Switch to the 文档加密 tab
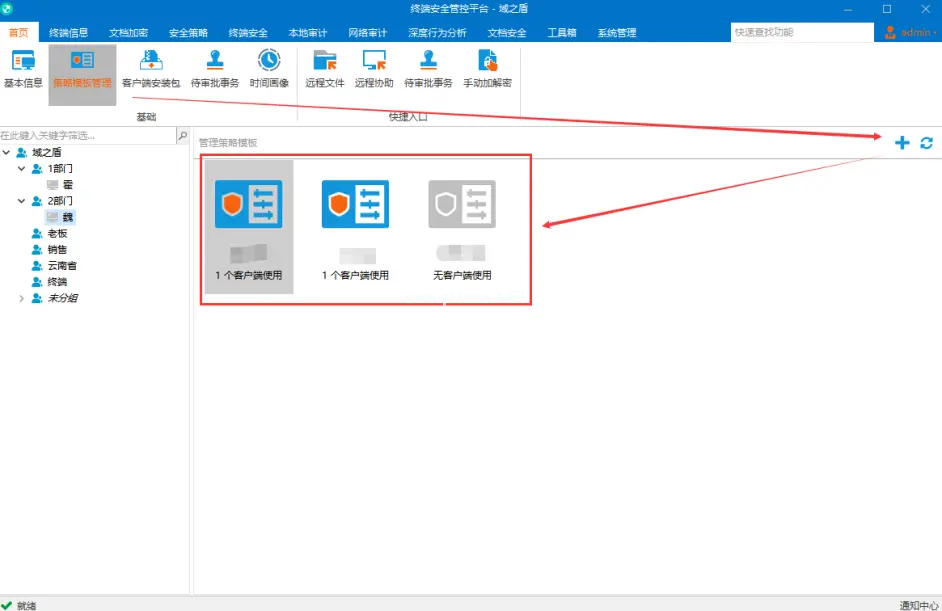 [128, 33]
